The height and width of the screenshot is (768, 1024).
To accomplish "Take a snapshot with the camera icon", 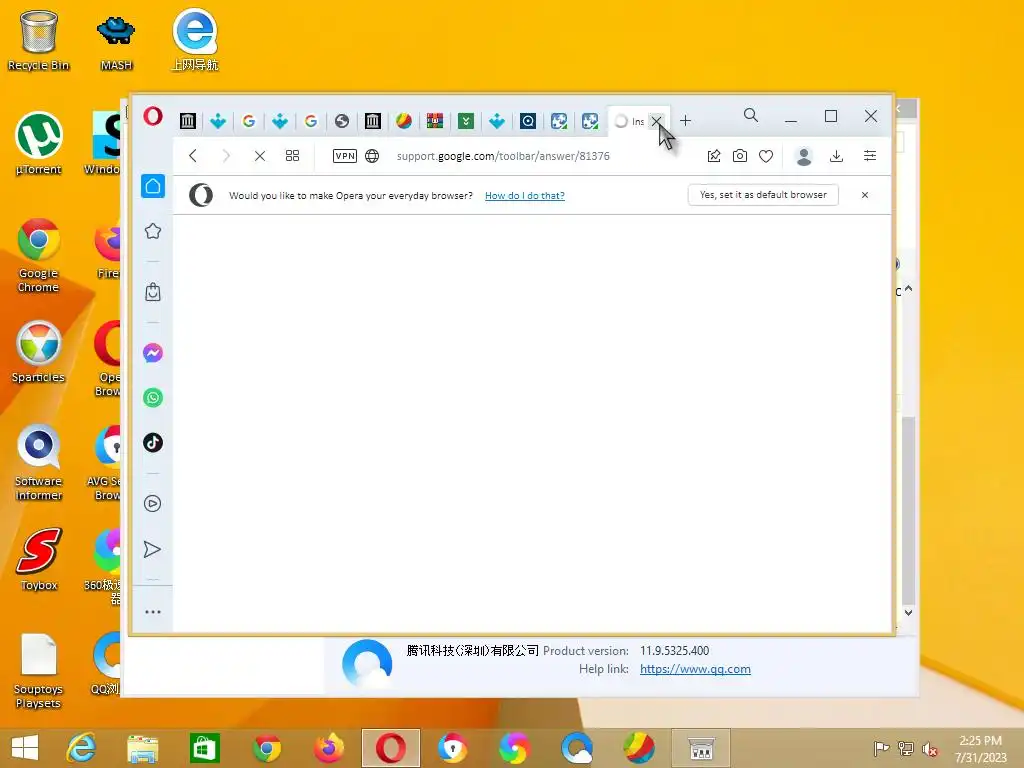I will tap(740, 155).
